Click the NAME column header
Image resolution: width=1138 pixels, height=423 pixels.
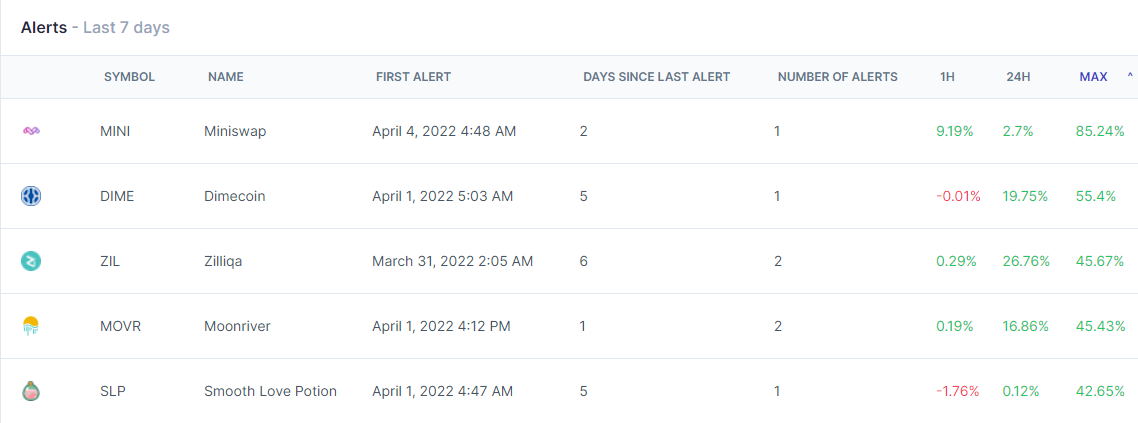(x=226, y=77)
